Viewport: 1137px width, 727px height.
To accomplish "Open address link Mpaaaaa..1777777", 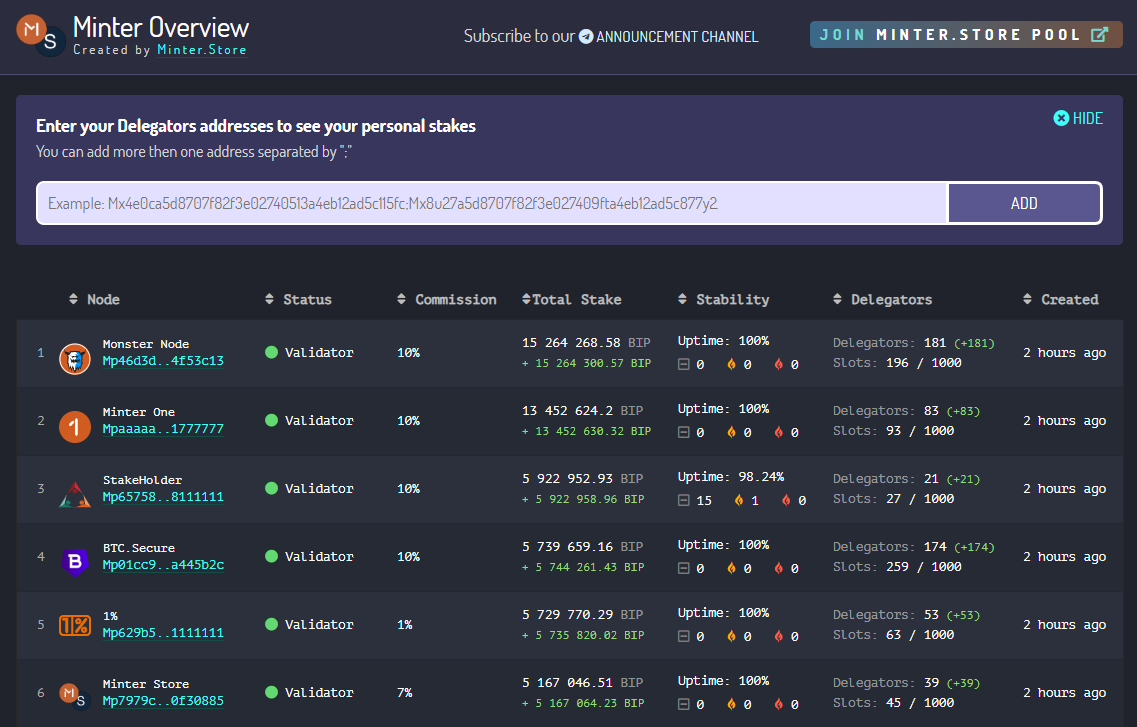I will 163,429.
